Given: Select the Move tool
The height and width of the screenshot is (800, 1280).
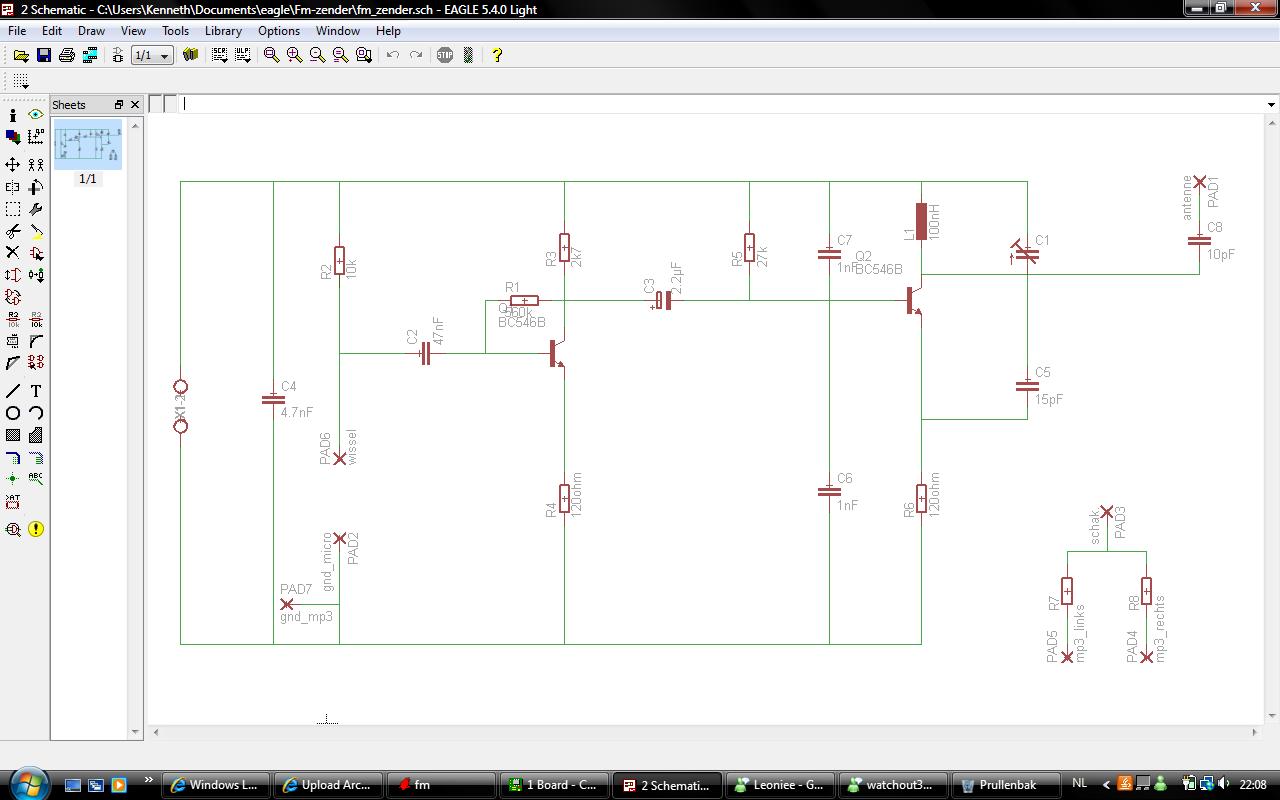Looking at the screenshot, I should (x=13, y=164).
